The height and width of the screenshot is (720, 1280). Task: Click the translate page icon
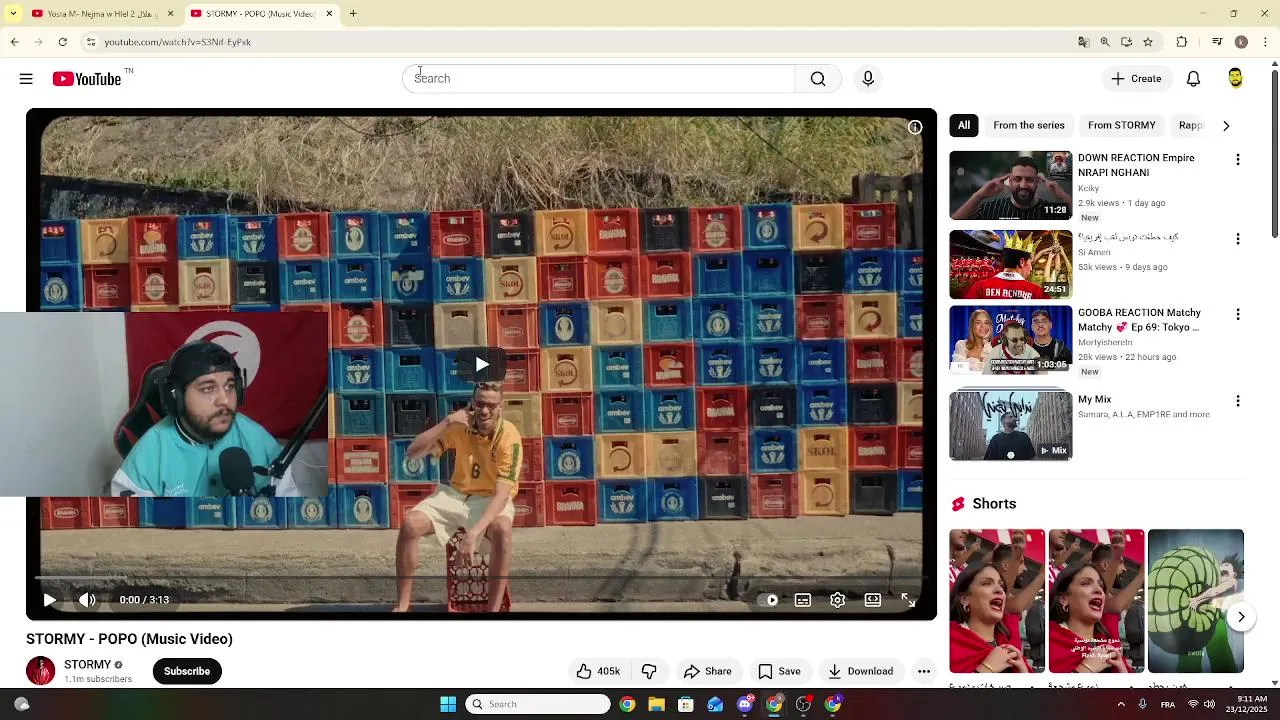[1083, 42]
